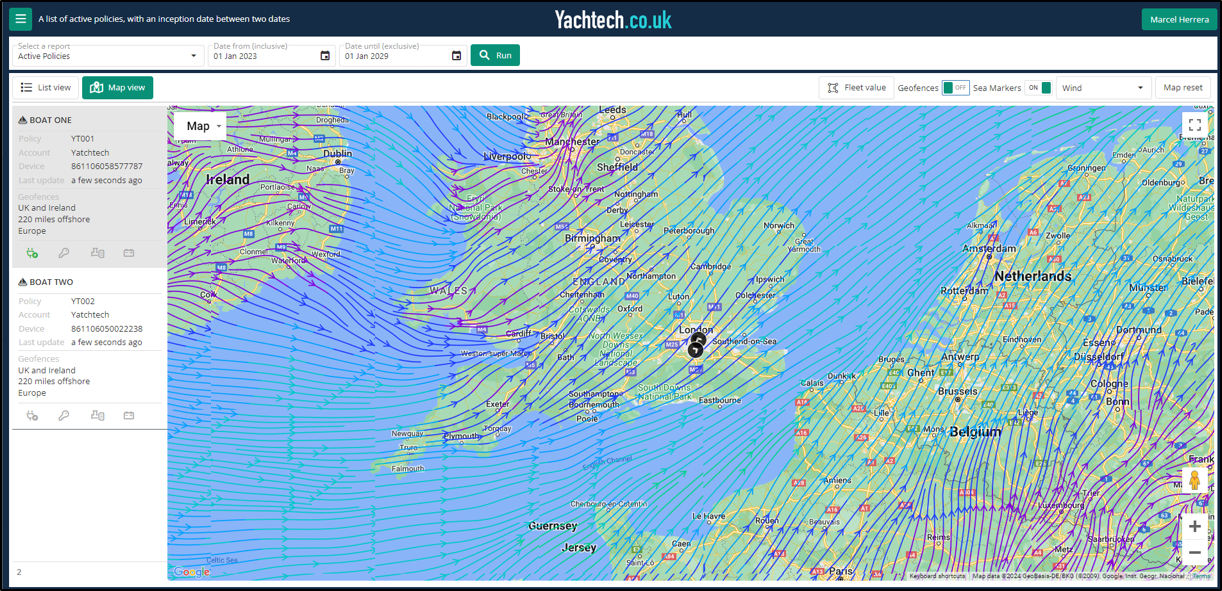This screenshot has height=591, width=1222.
Task: Click the Amsterdam label on map
Action: click(x=989, y=248)
